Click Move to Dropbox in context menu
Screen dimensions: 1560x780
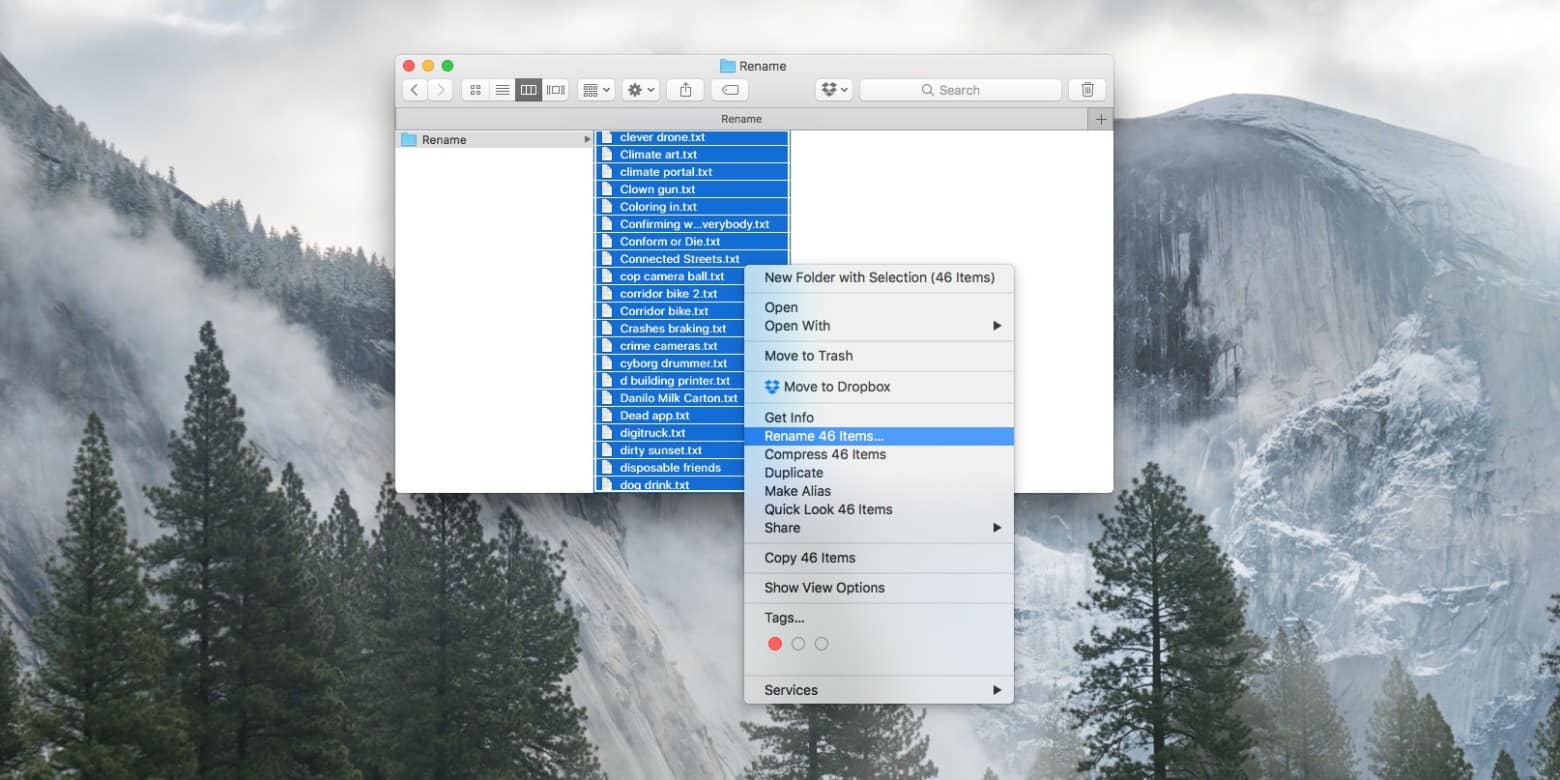836,387
